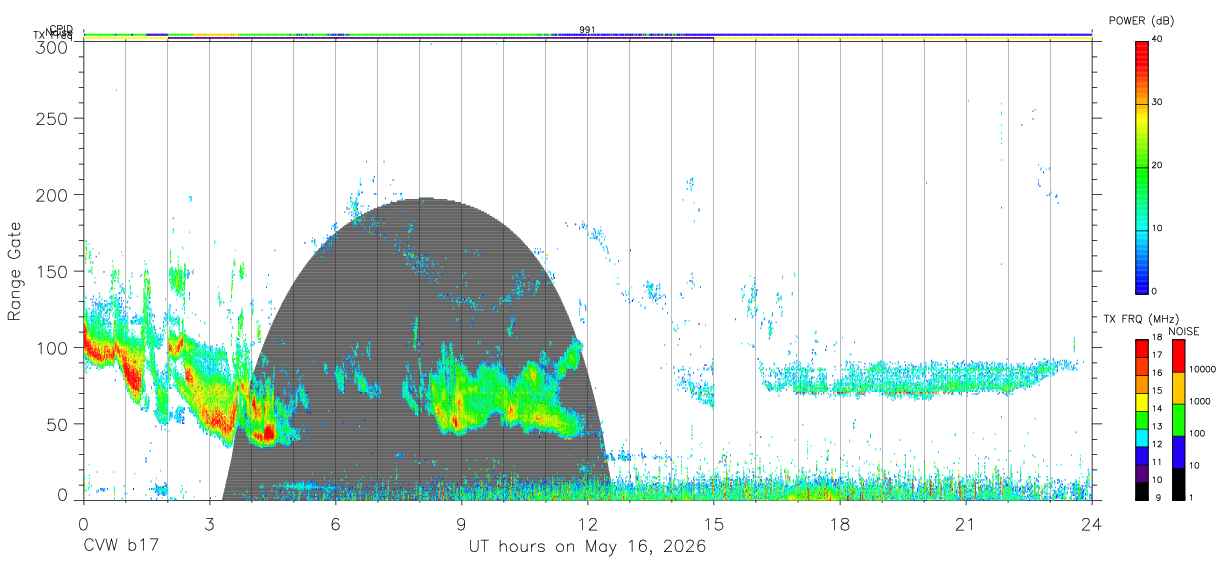
Task: Click the 200 tick label on Range Gate axis
Action: (54, 194)
